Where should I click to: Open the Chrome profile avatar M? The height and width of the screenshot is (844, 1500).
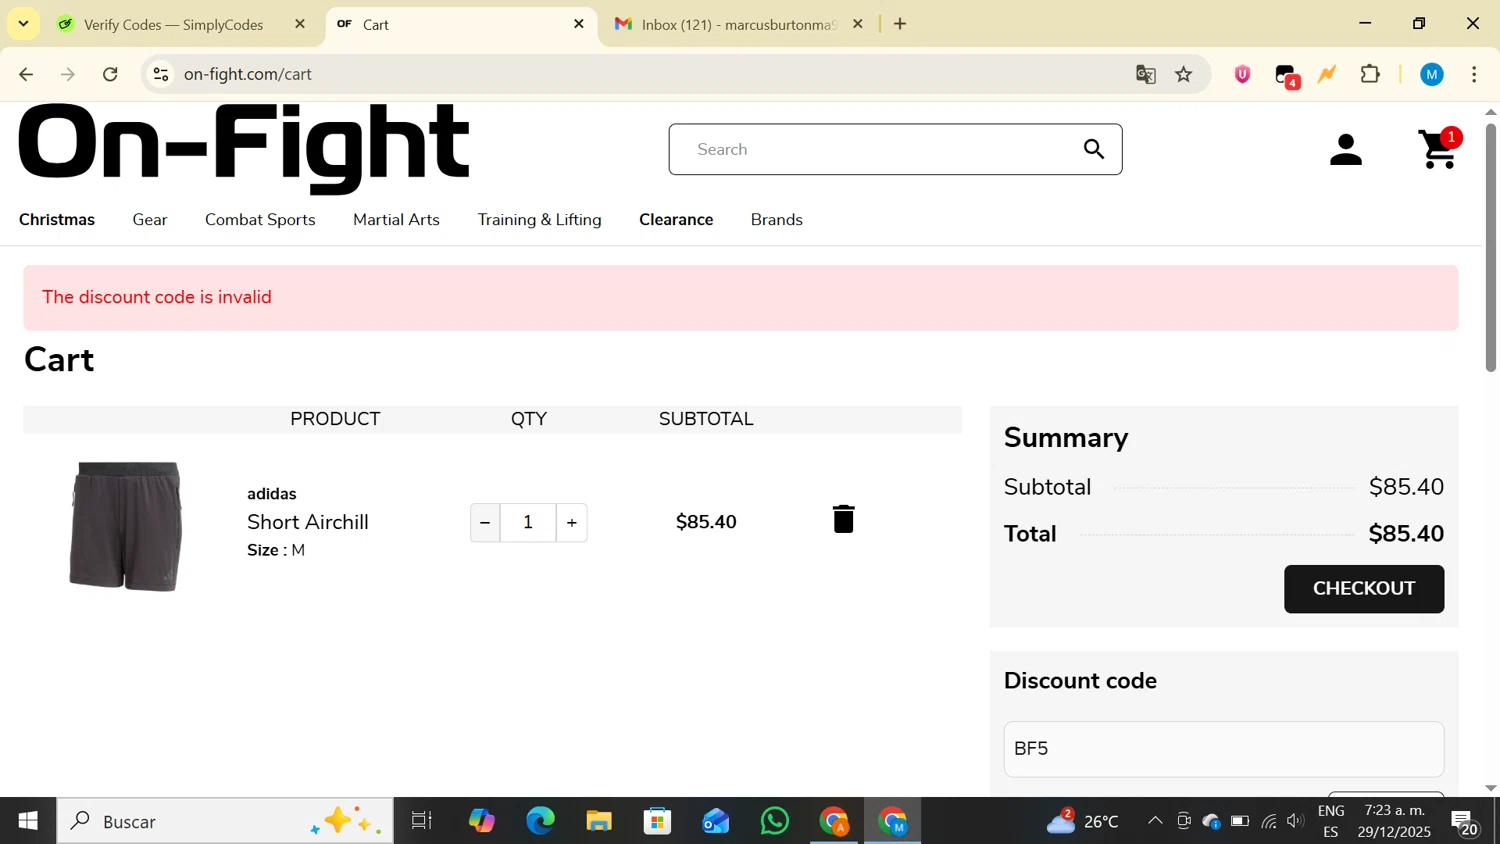click(x=1432, y=75)
